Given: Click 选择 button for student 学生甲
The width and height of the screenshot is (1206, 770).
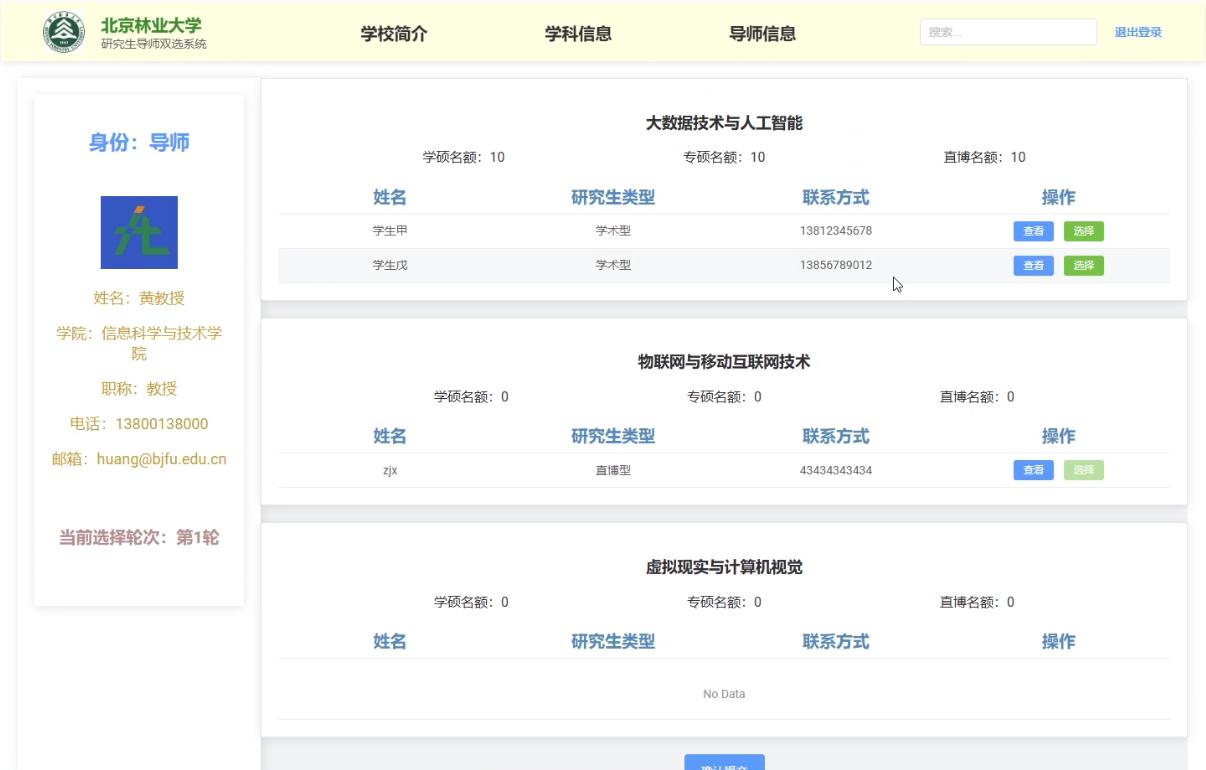Looking at the screenshot, I should 1084,231.
